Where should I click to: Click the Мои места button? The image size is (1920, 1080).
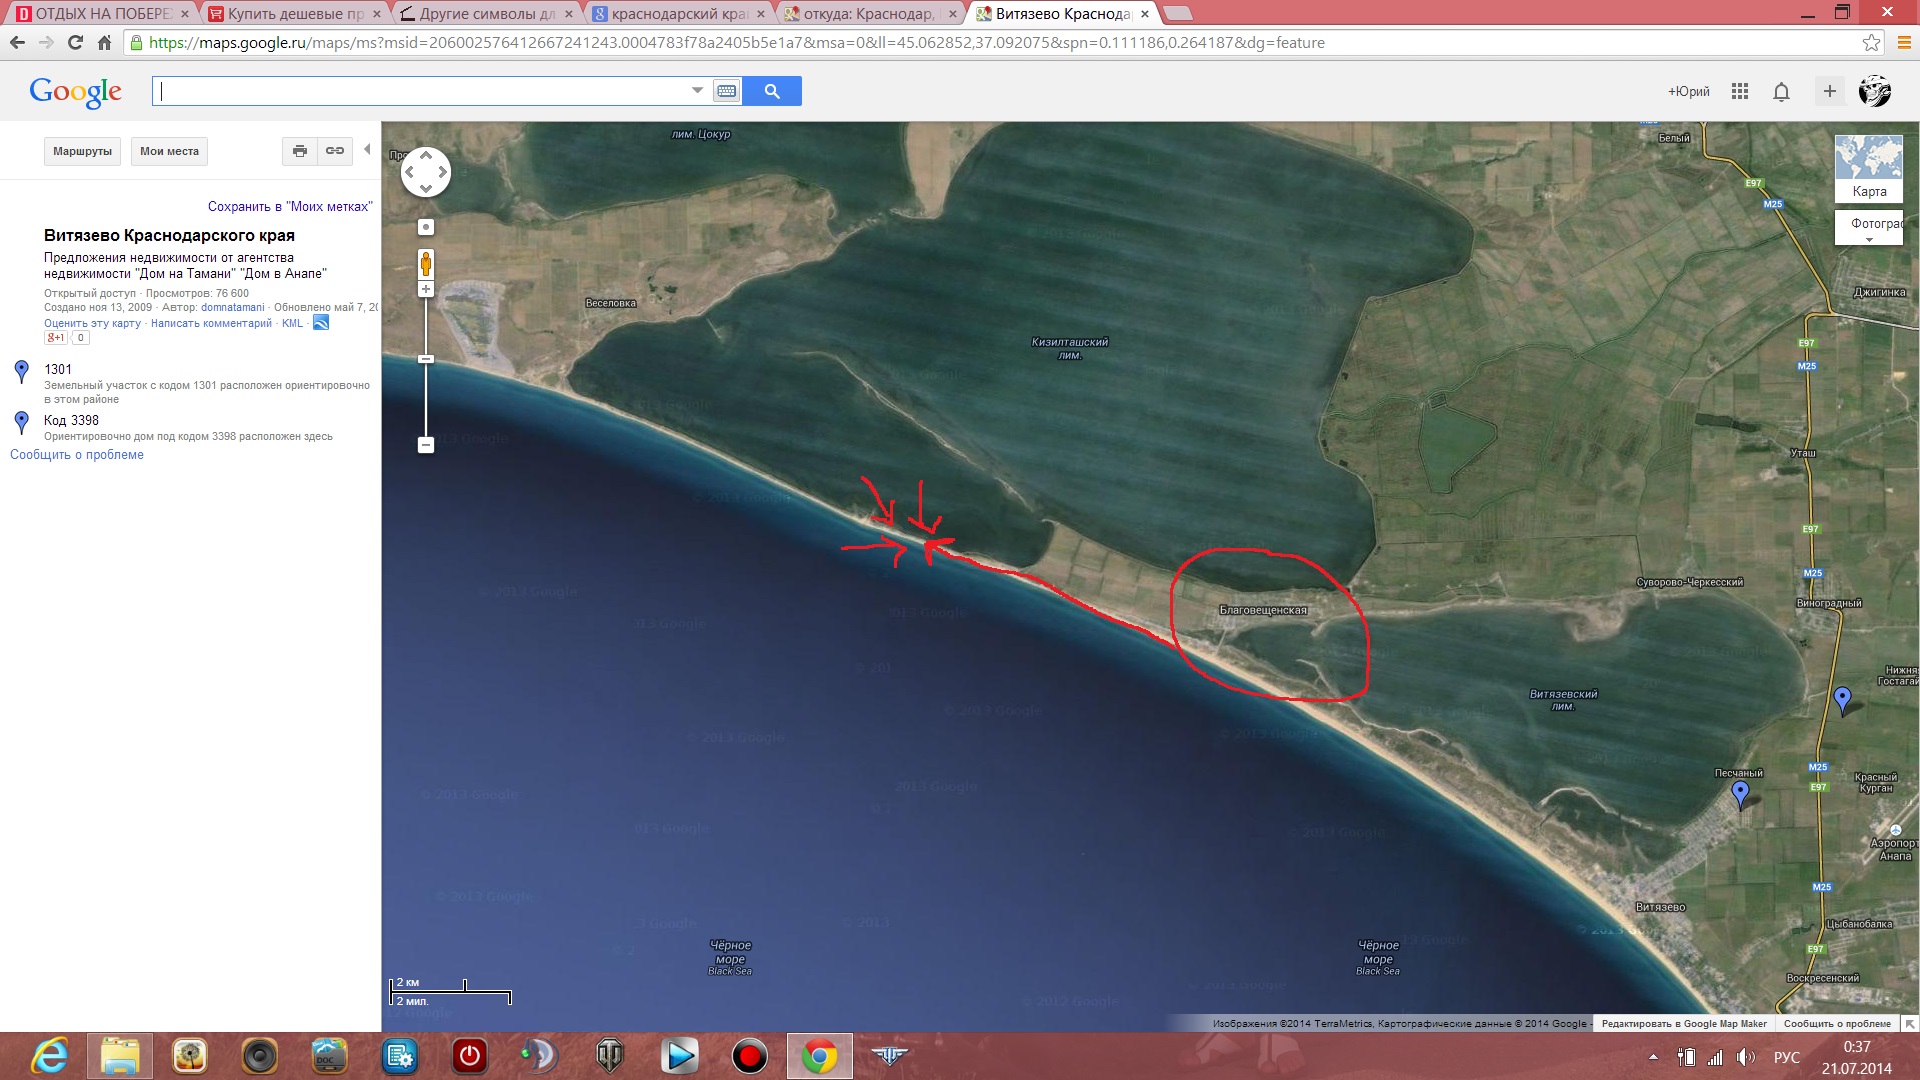tap(169, 151)
